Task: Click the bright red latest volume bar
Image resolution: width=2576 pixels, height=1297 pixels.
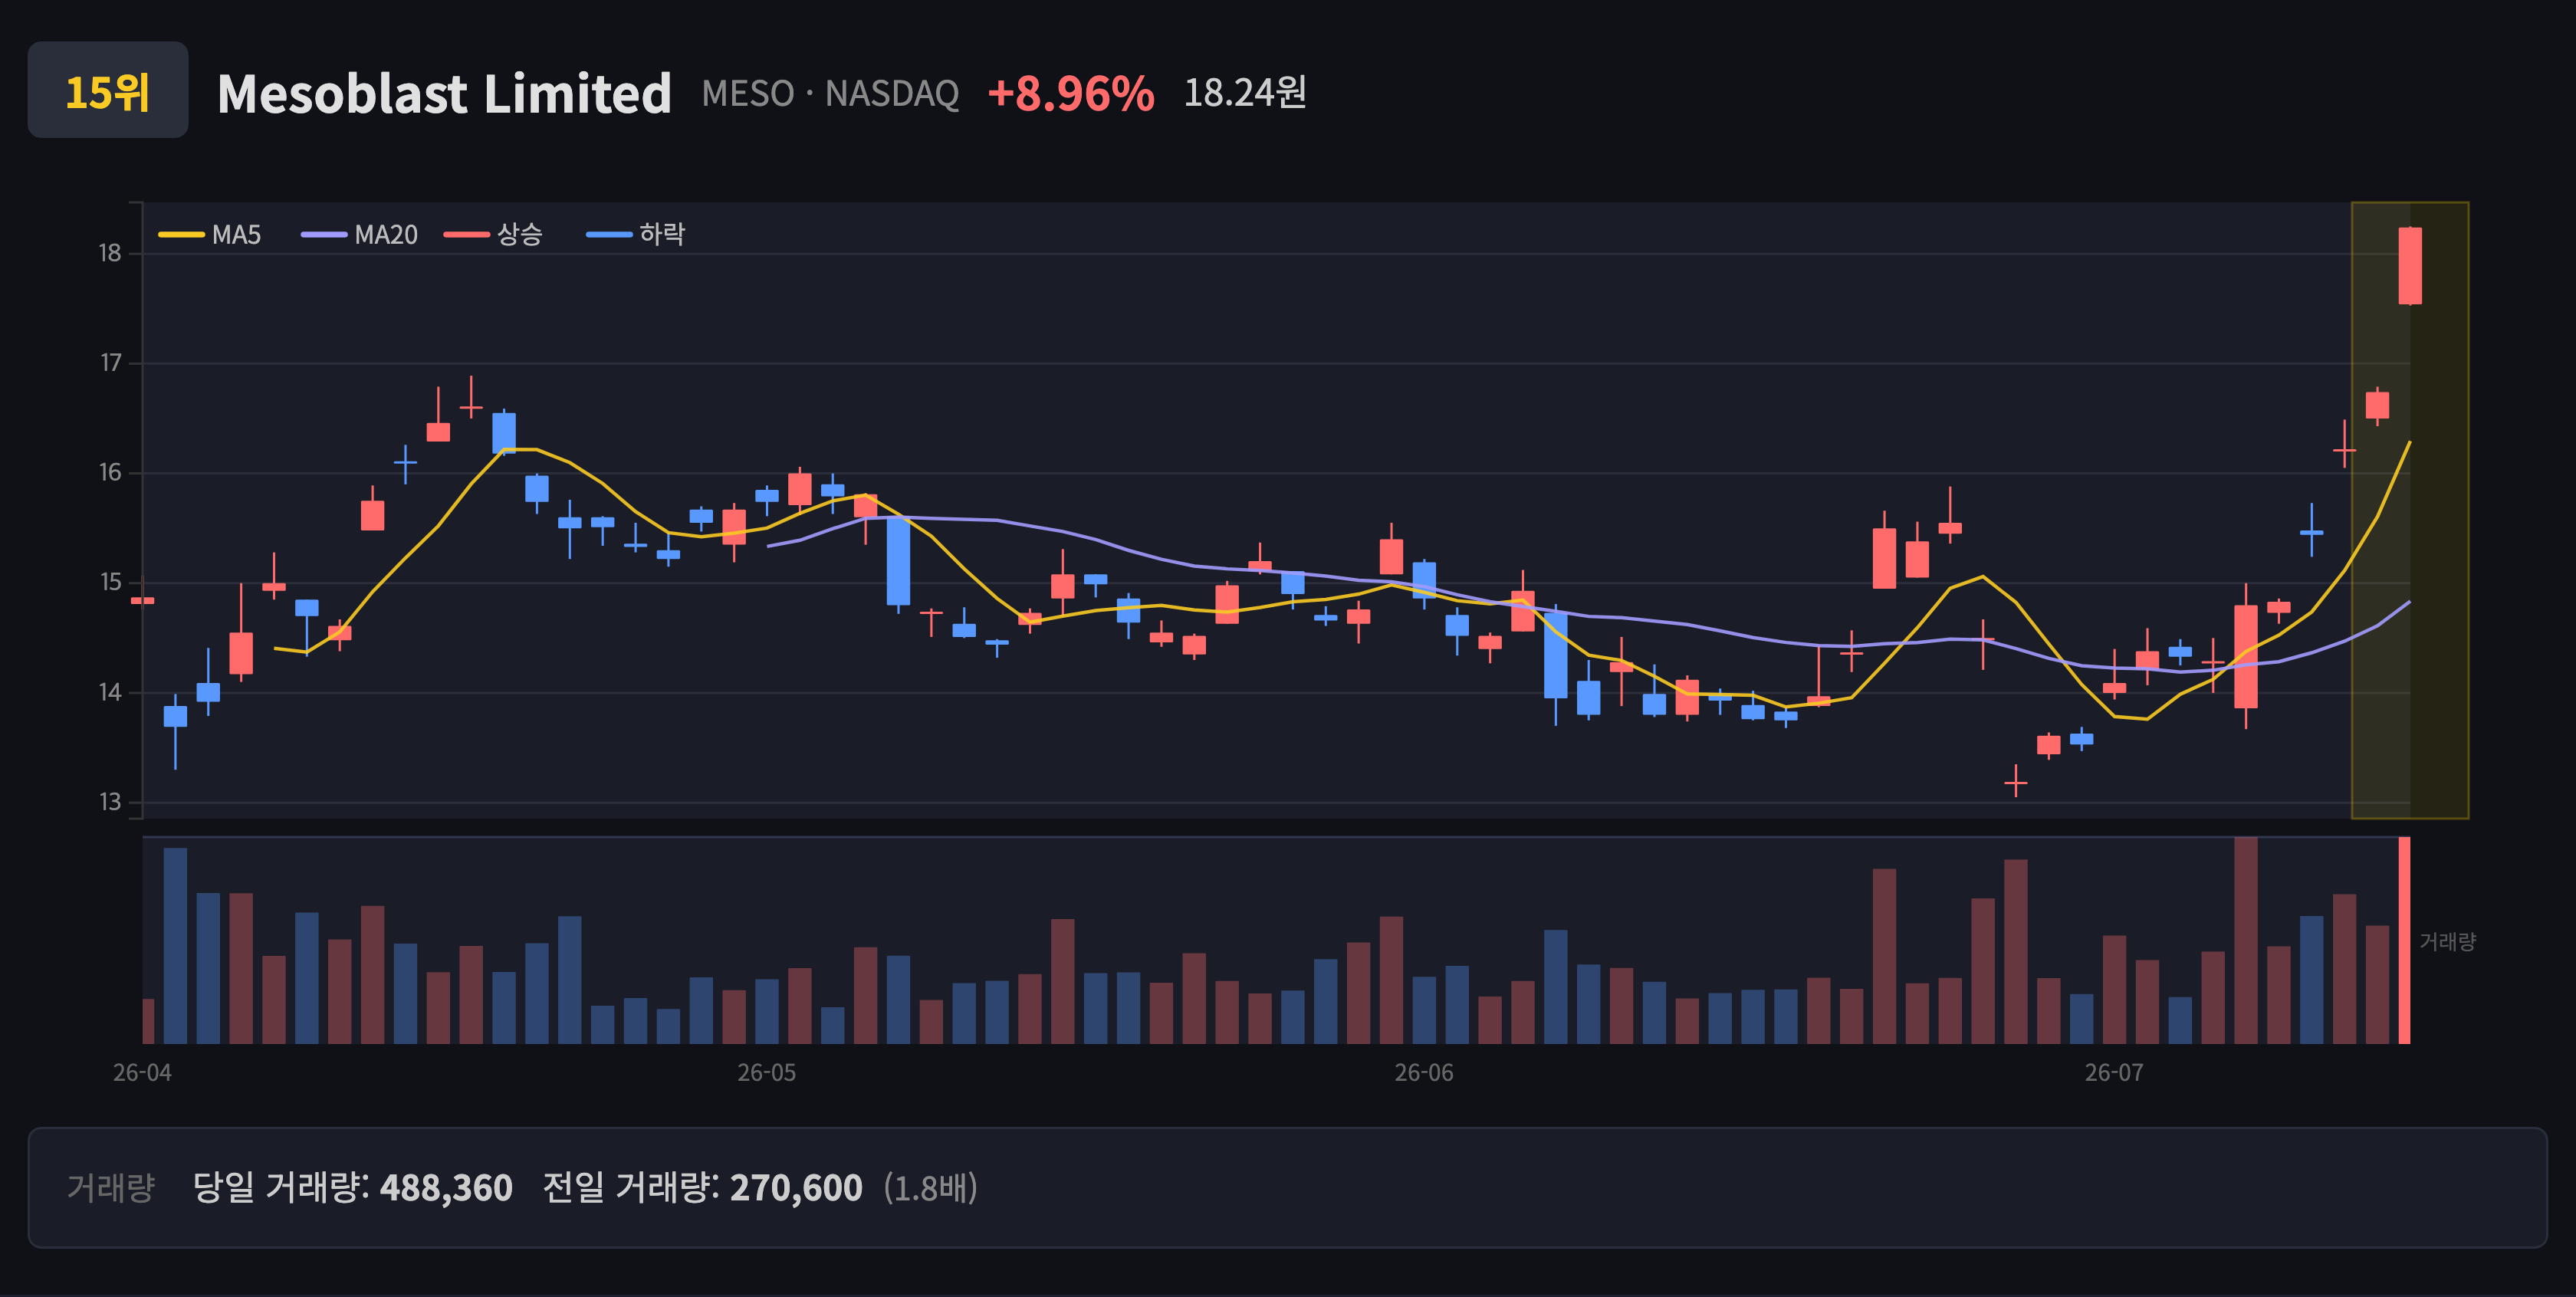Action: pos(2404,940)
